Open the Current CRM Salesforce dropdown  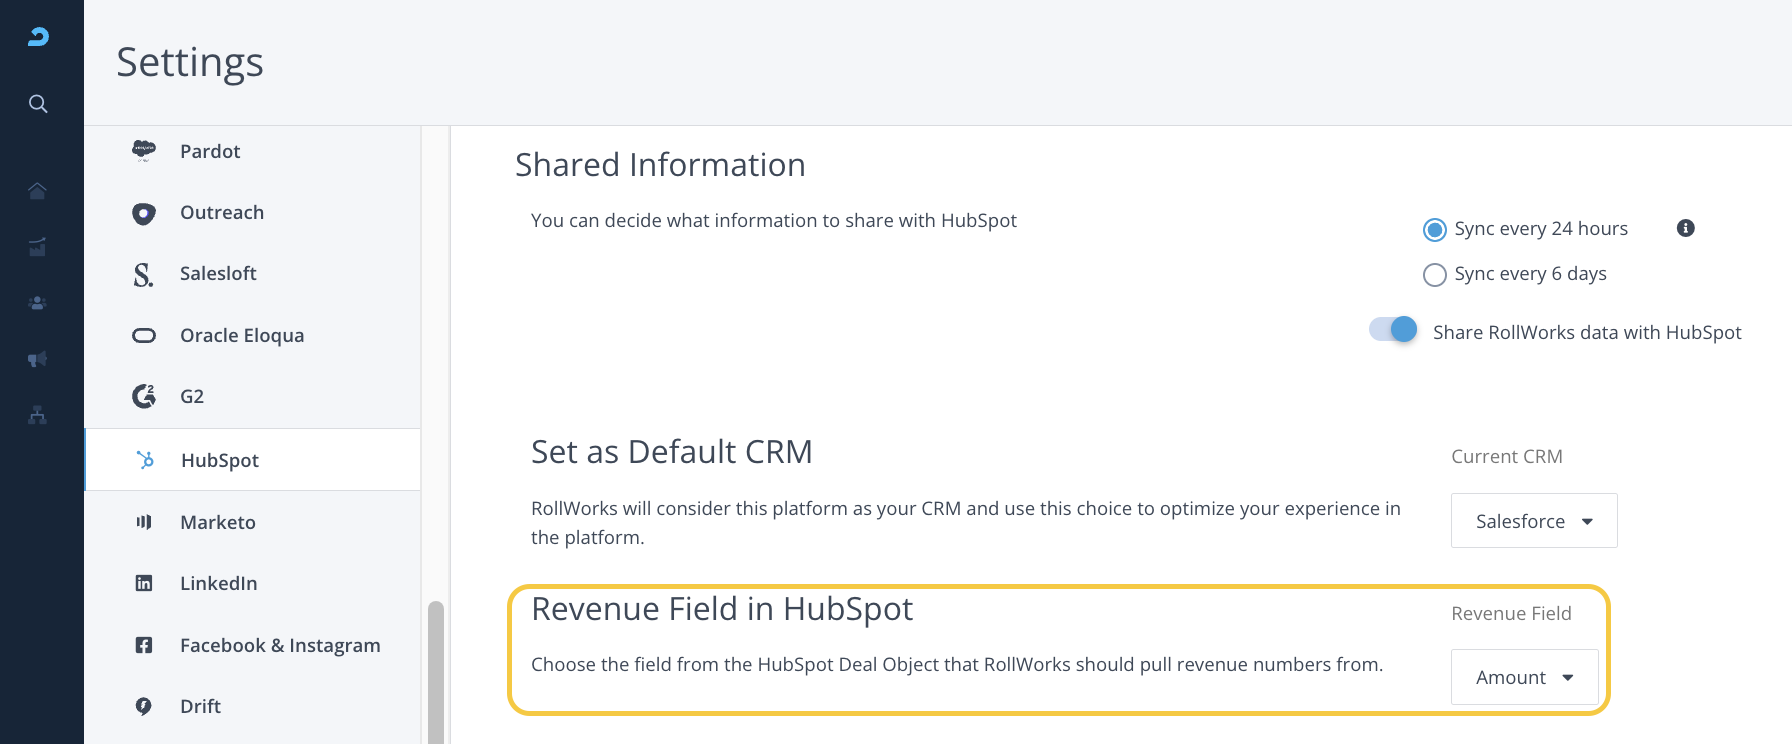[x=1533, y=521]
